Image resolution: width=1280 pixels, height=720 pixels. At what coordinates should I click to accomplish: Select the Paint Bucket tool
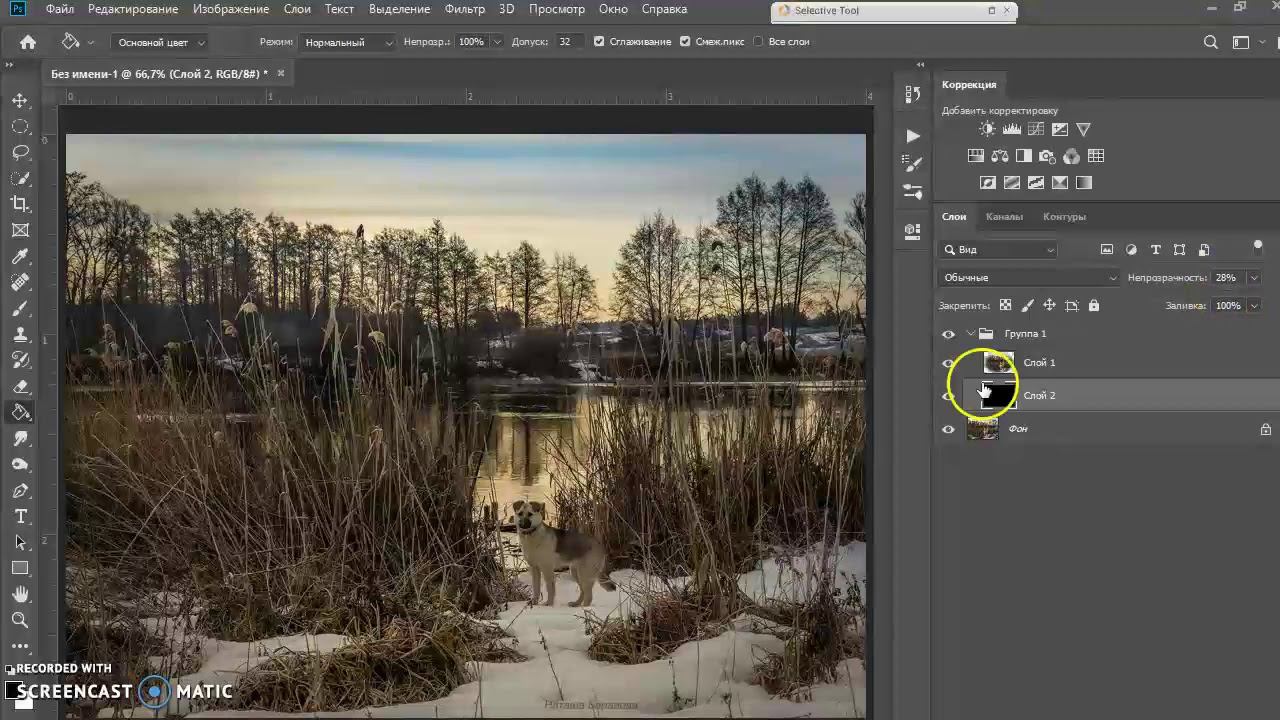20,412
